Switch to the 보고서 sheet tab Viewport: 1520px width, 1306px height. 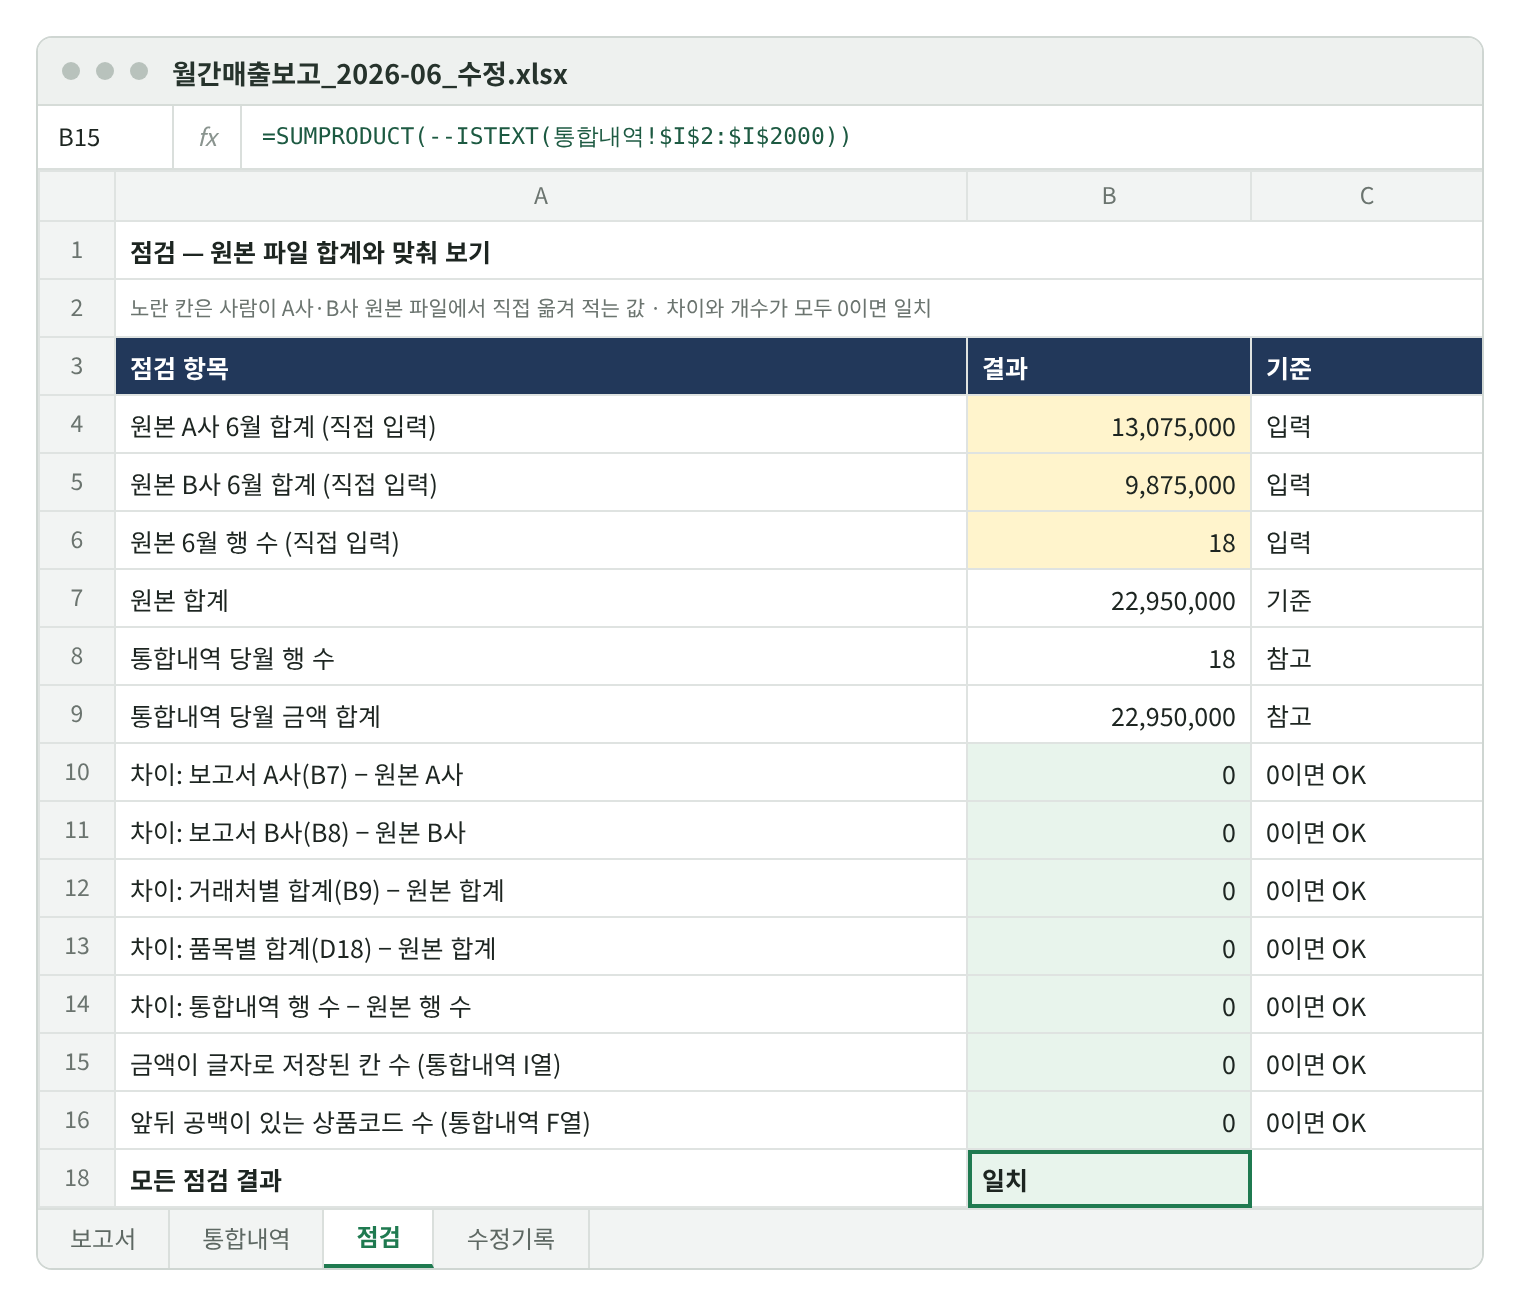tap(103, 1238)
